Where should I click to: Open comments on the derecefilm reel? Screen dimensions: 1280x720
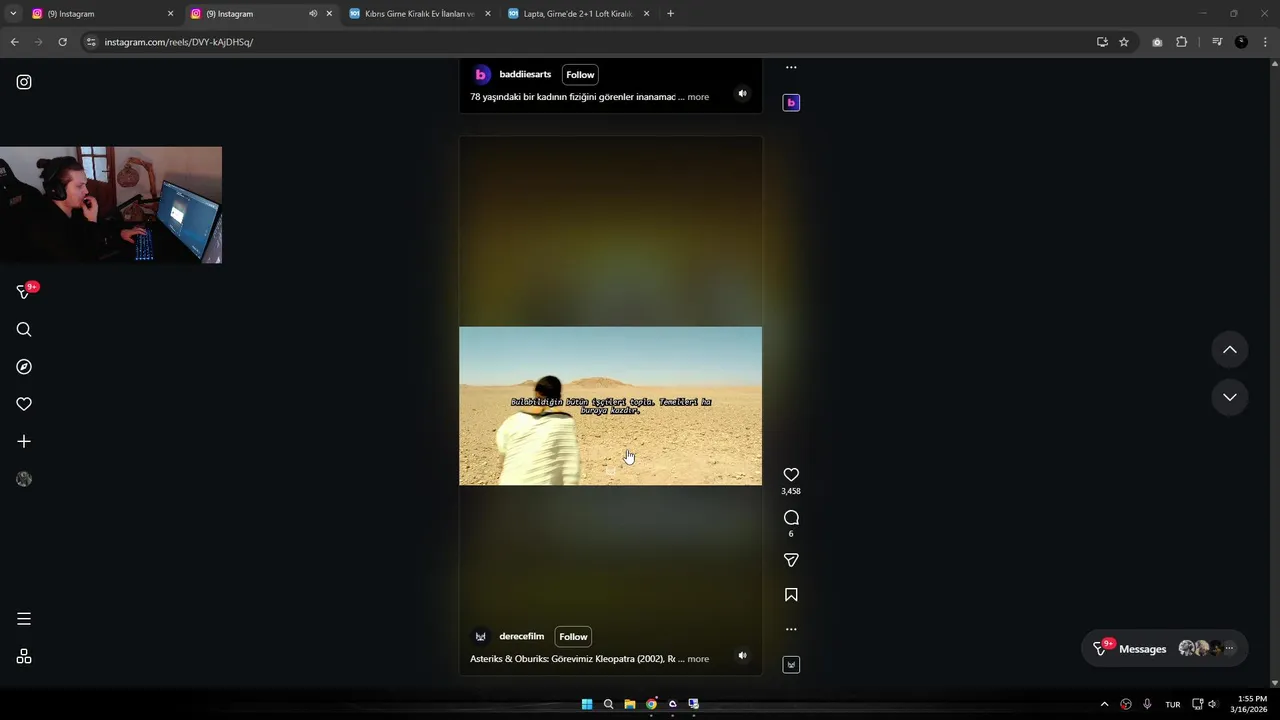pos(791,517)
